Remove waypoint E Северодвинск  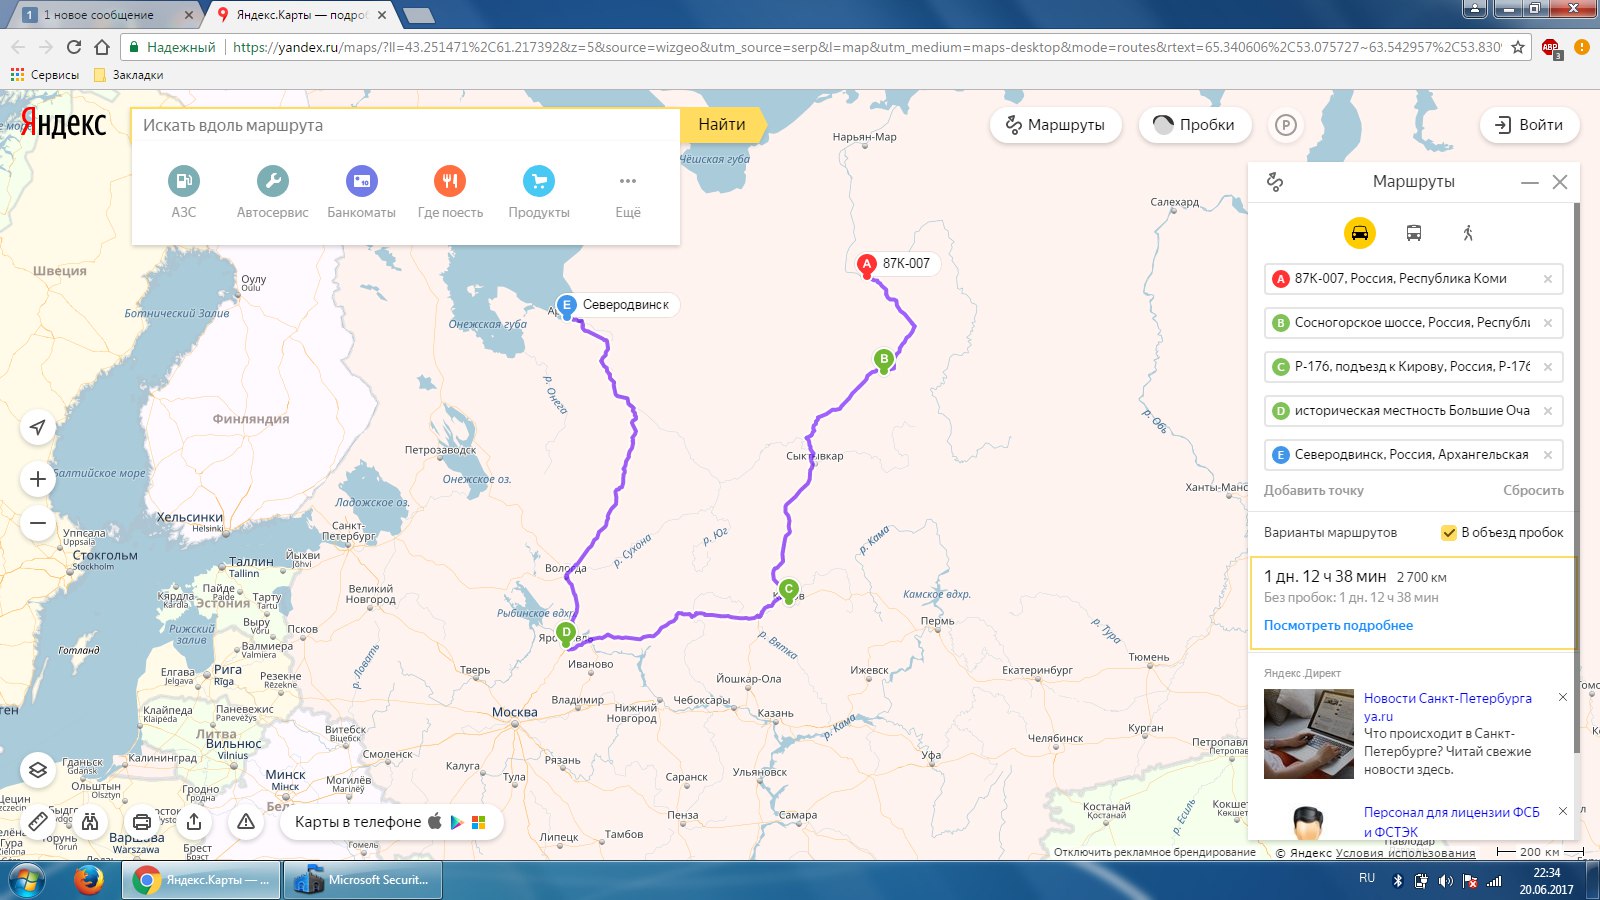point(1548,455)
